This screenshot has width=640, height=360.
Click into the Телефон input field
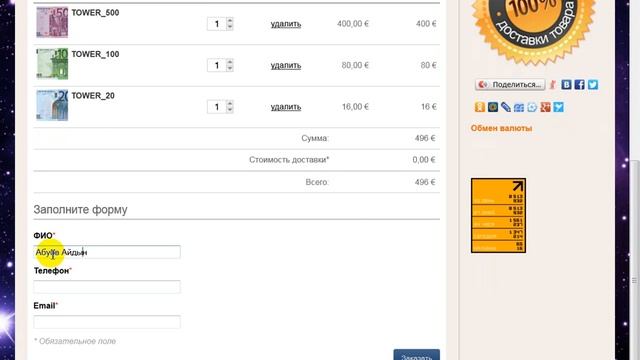107,287
